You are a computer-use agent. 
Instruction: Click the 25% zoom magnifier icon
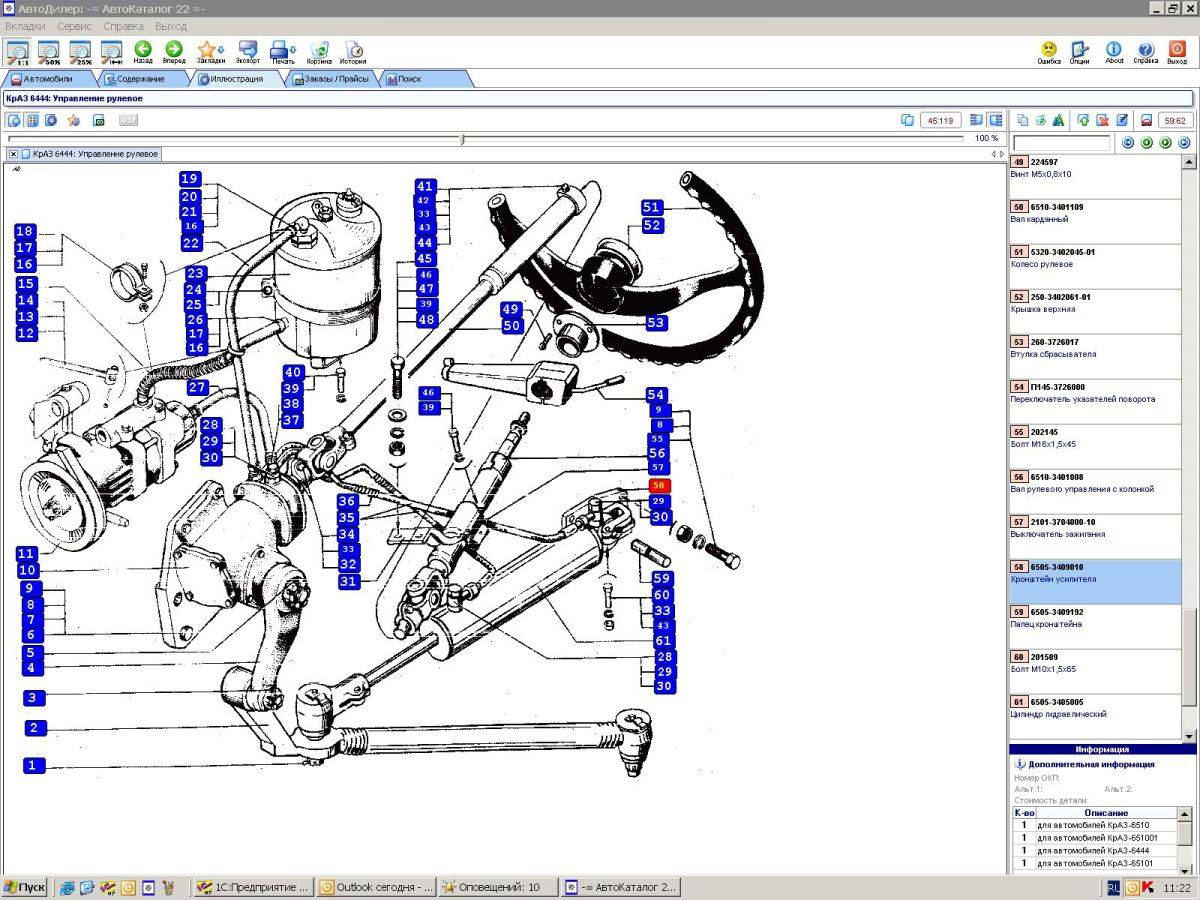80,50
